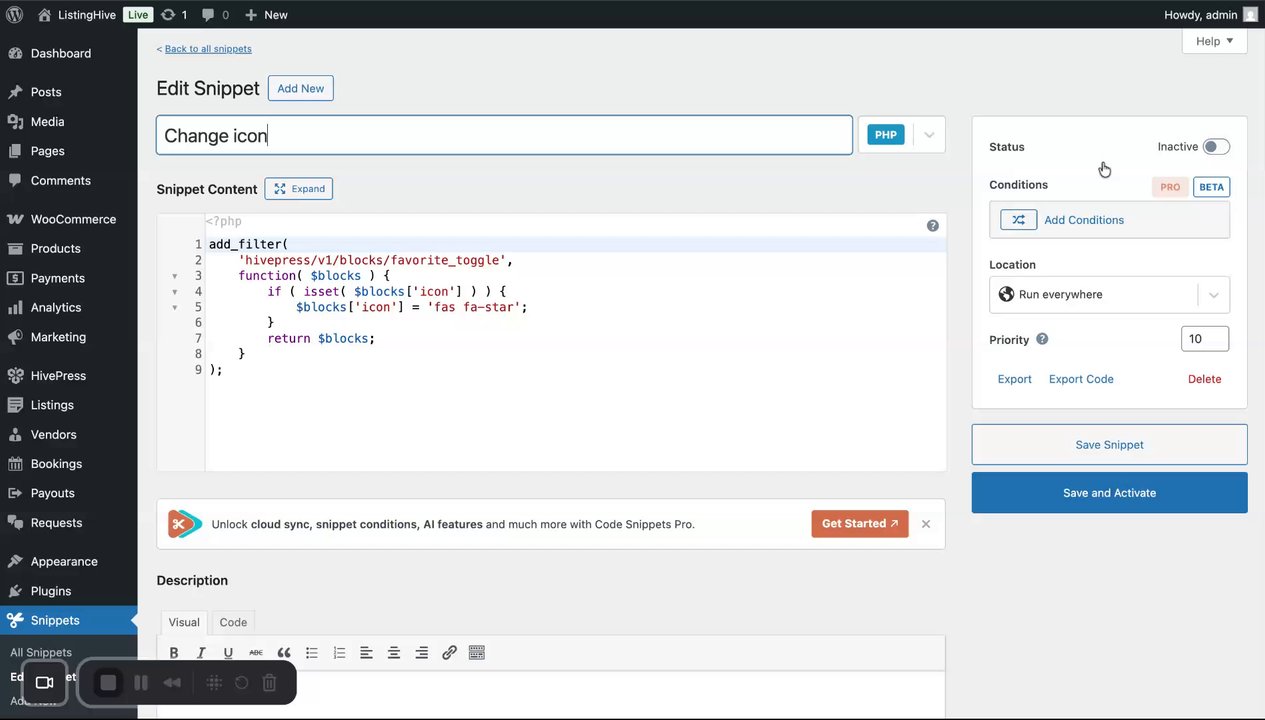1265x720 pixels.
Task: Toggle the editor toolbar toggle icon
Action: [x=477, y=653]
